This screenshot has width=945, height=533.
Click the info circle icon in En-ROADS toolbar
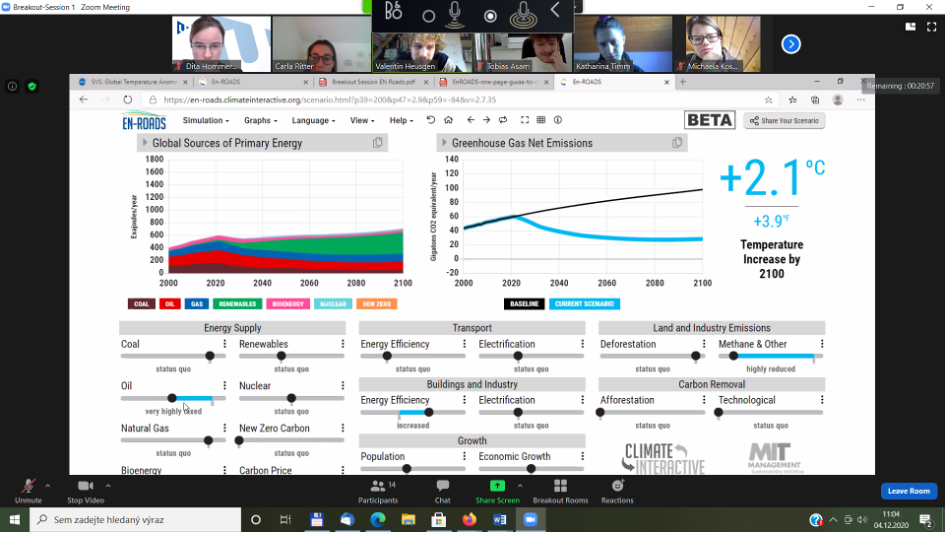tap(558, 120)
